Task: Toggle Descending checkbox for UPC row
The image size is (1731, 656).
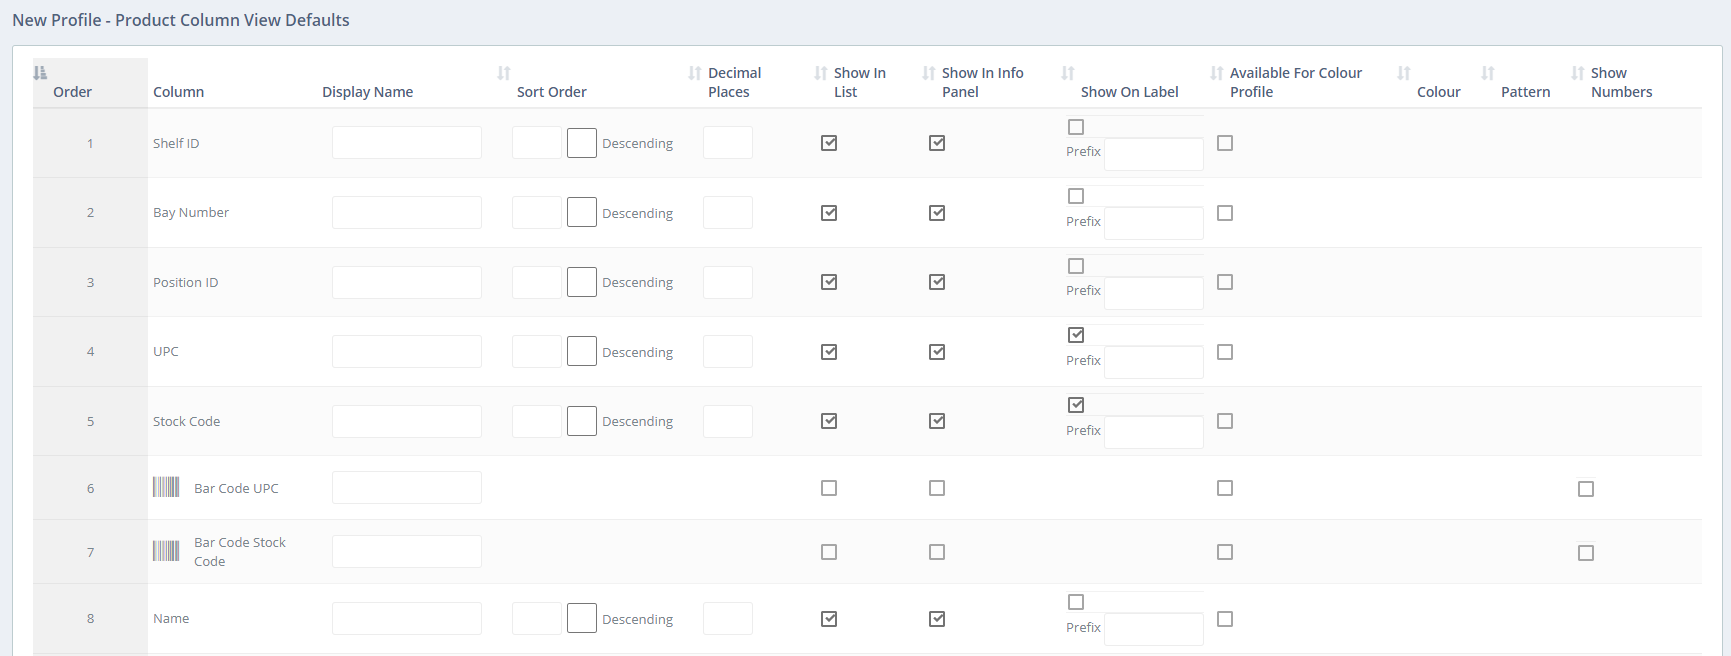Action: pos(582,351)
